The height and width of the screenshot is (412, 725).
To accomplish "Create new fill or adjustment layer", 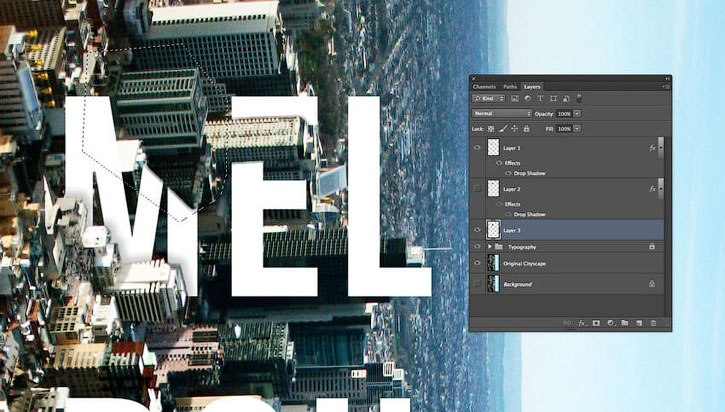I will pos(611,323).
